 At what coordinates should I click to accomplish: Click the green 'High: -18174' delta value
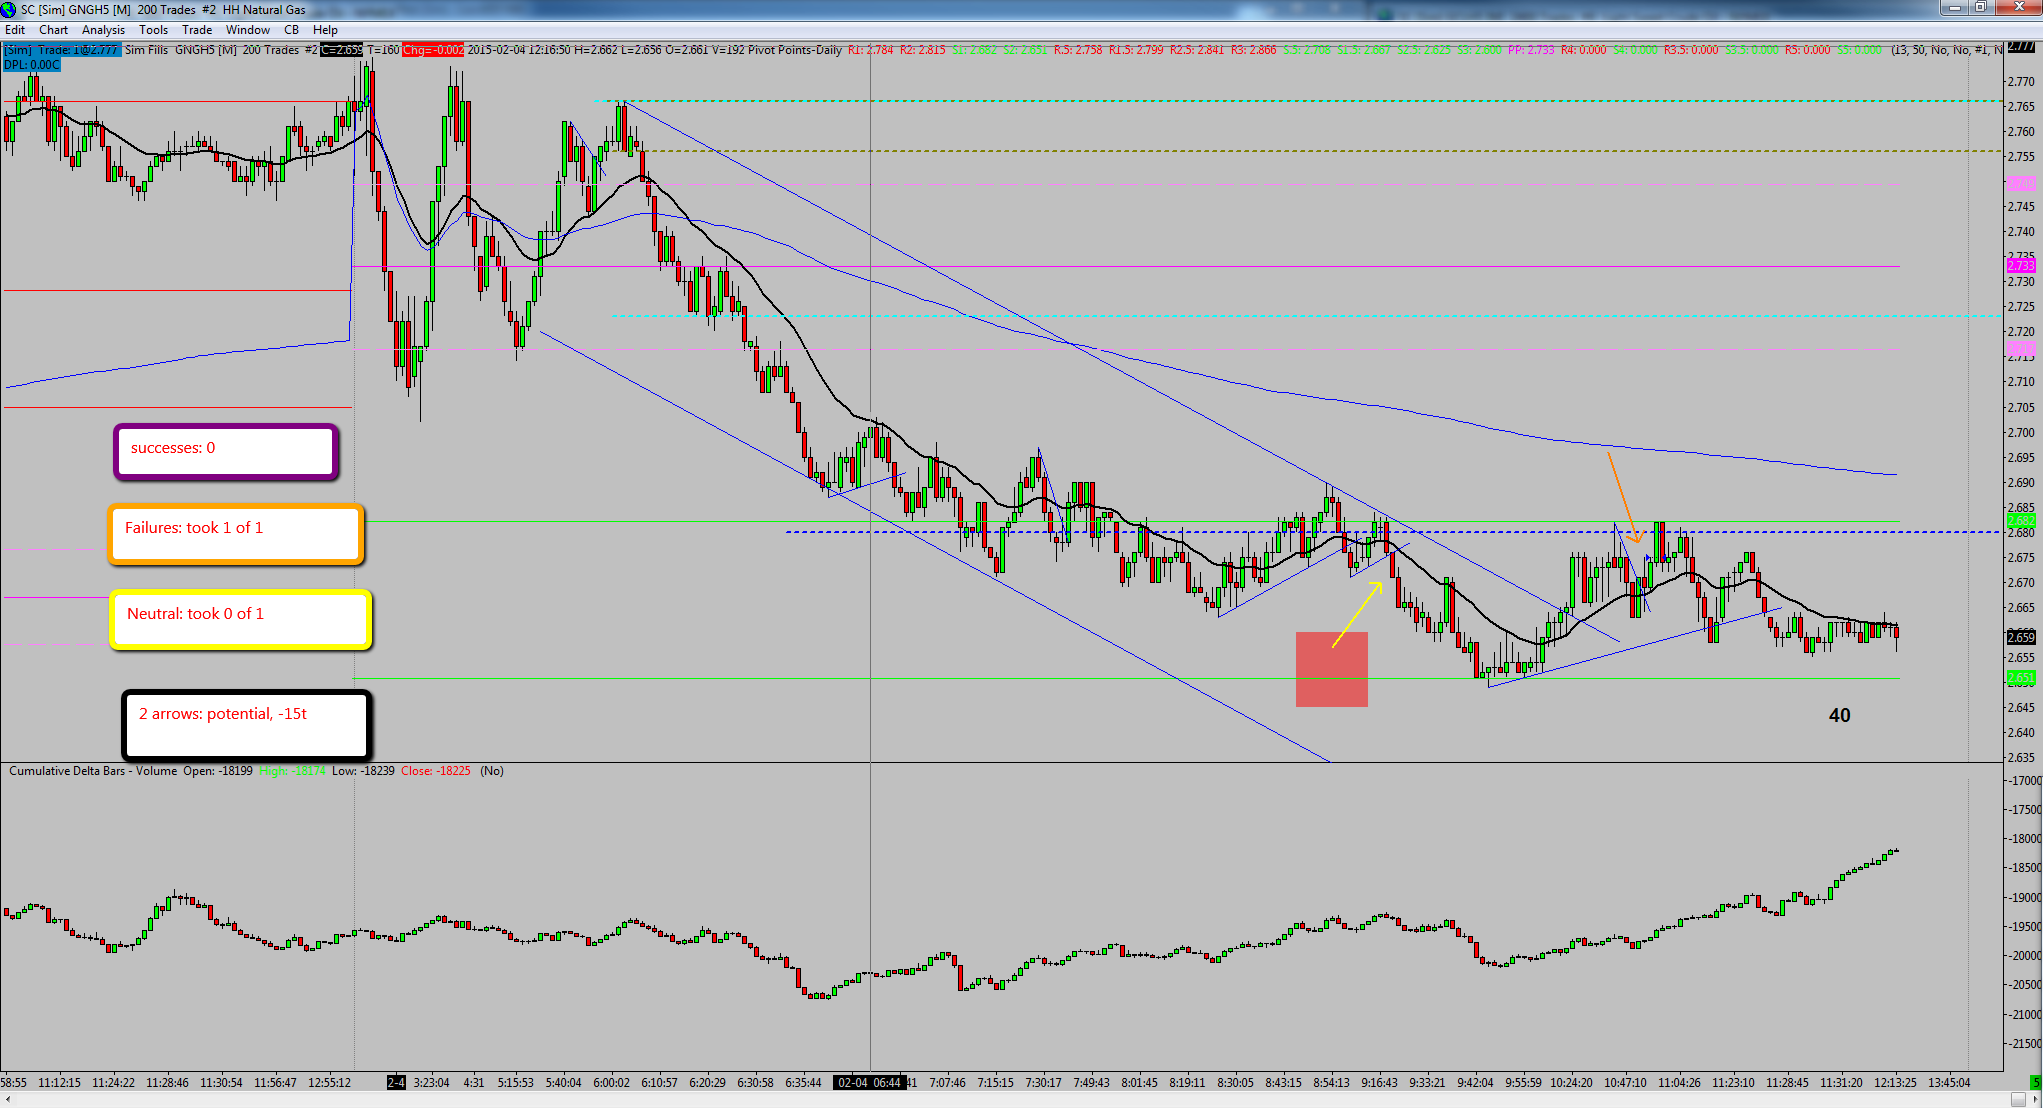click(x=292, y=771)
